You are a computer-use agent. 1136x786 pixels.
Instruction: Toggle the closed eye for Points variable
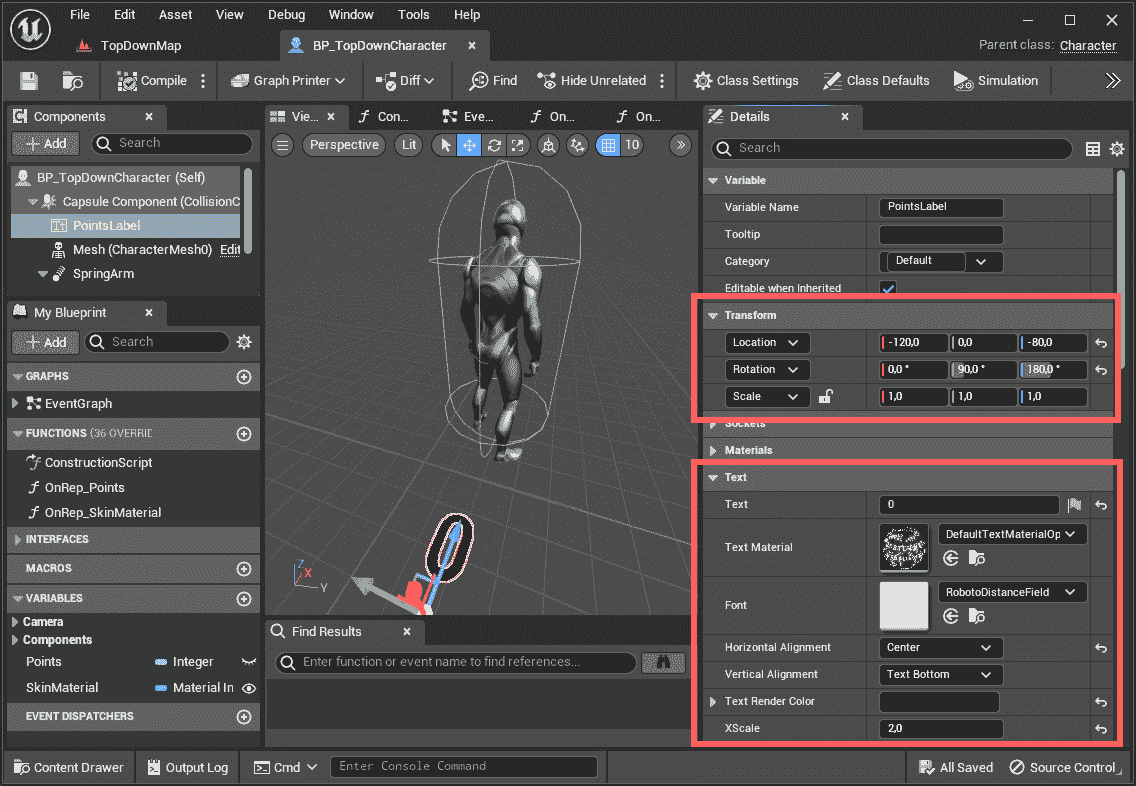[x=248, y=661]
